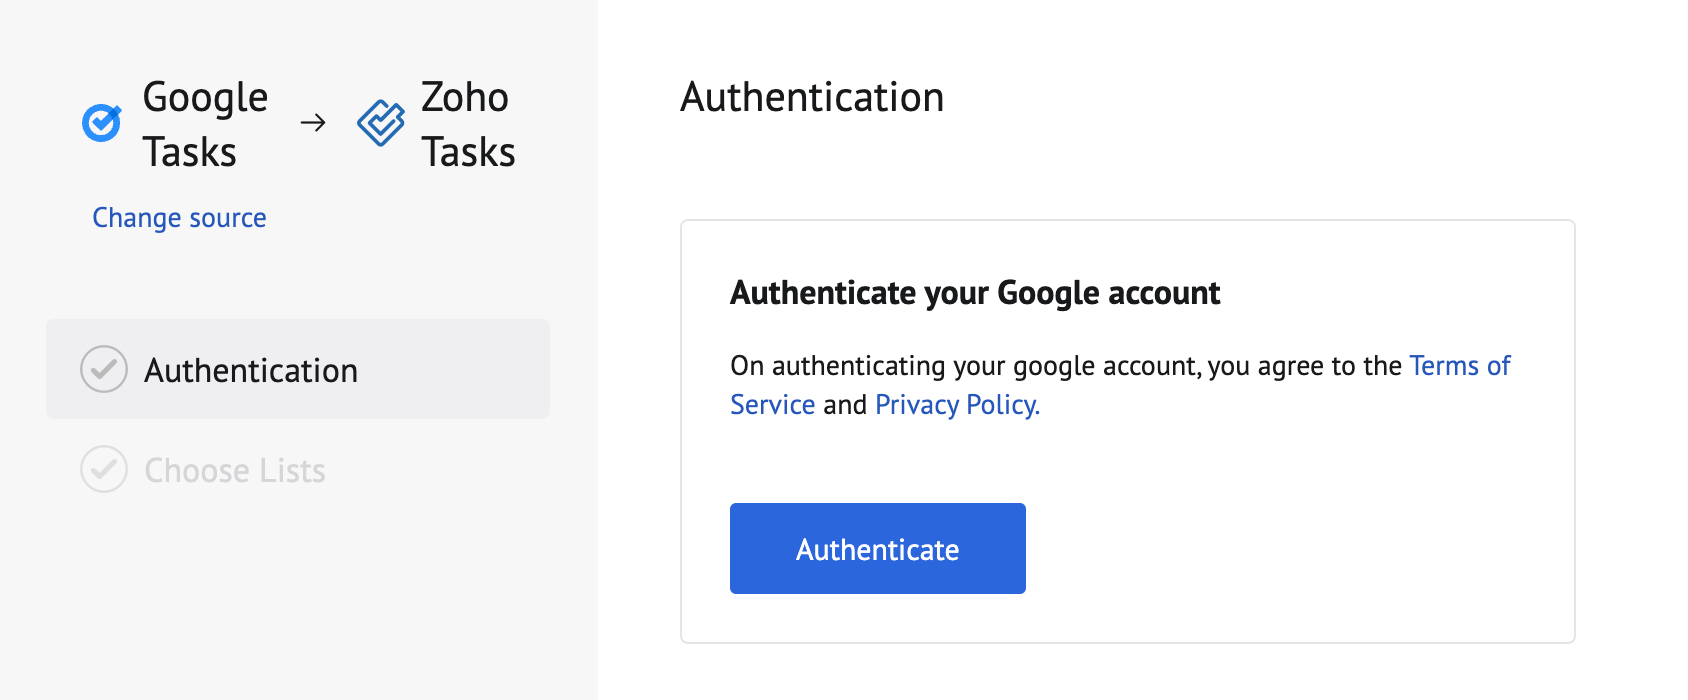Screen dimensions: 1688x700
Task: Click the arrow icon between the two logos
Action: click(312, 124)
